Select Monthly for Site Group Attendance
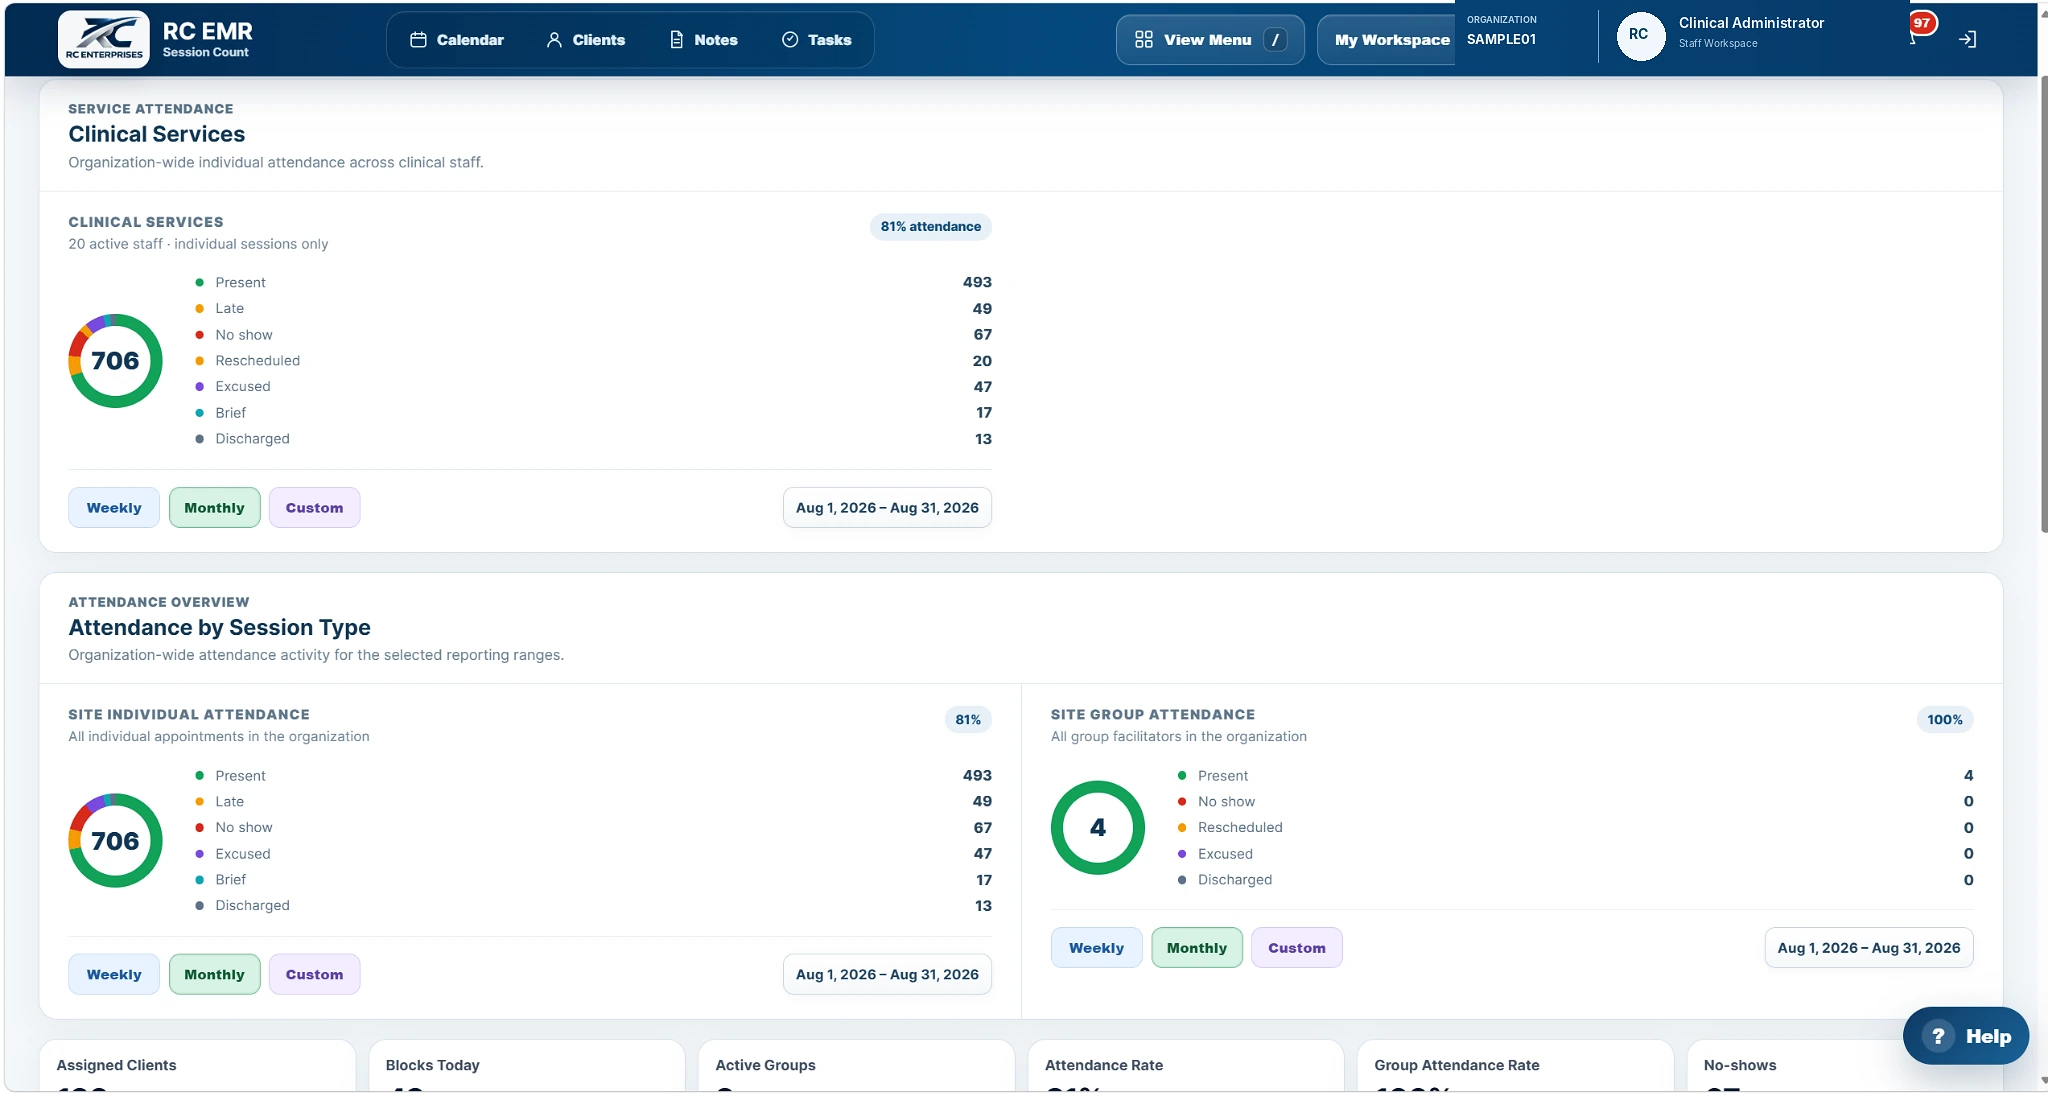The width and height of the screenshot is (2048, 1093). [1196, 948]
